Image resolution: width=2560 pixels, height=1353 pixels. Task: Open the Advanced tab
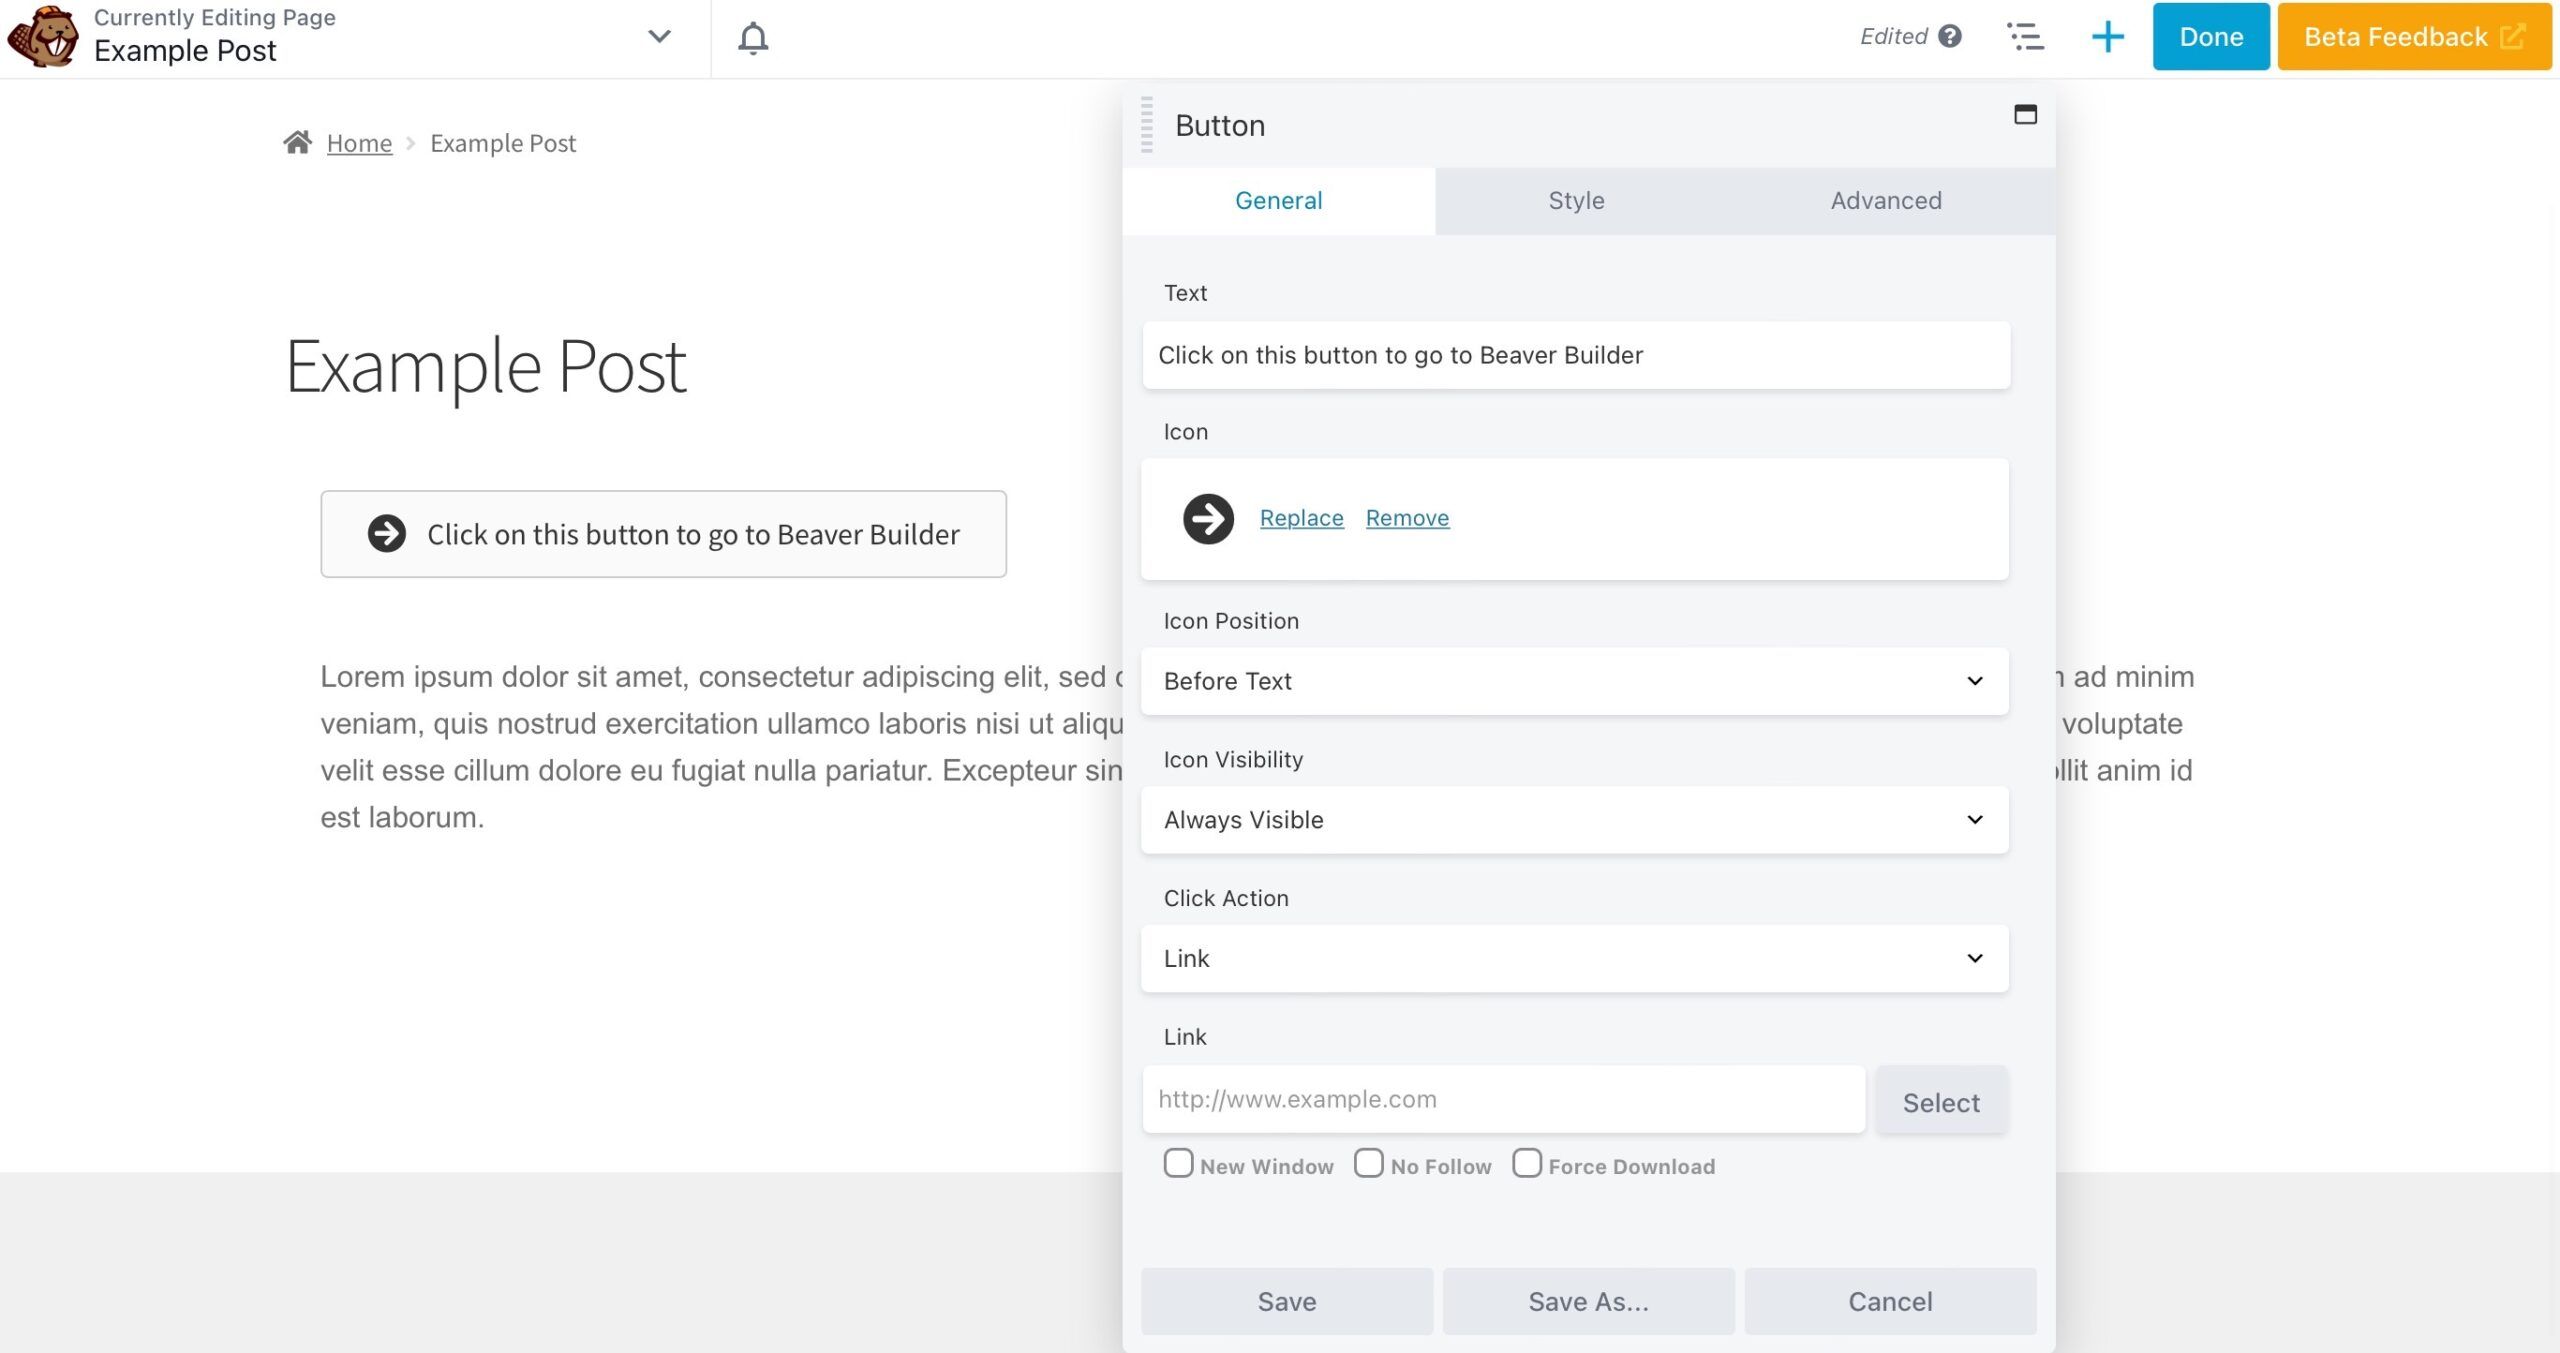[x=1886, y=201]
